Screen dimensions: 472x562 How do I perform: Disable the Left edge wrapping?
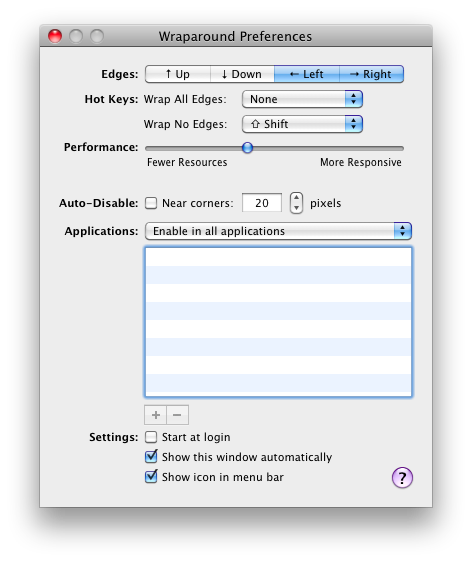[x=307, y=74]
